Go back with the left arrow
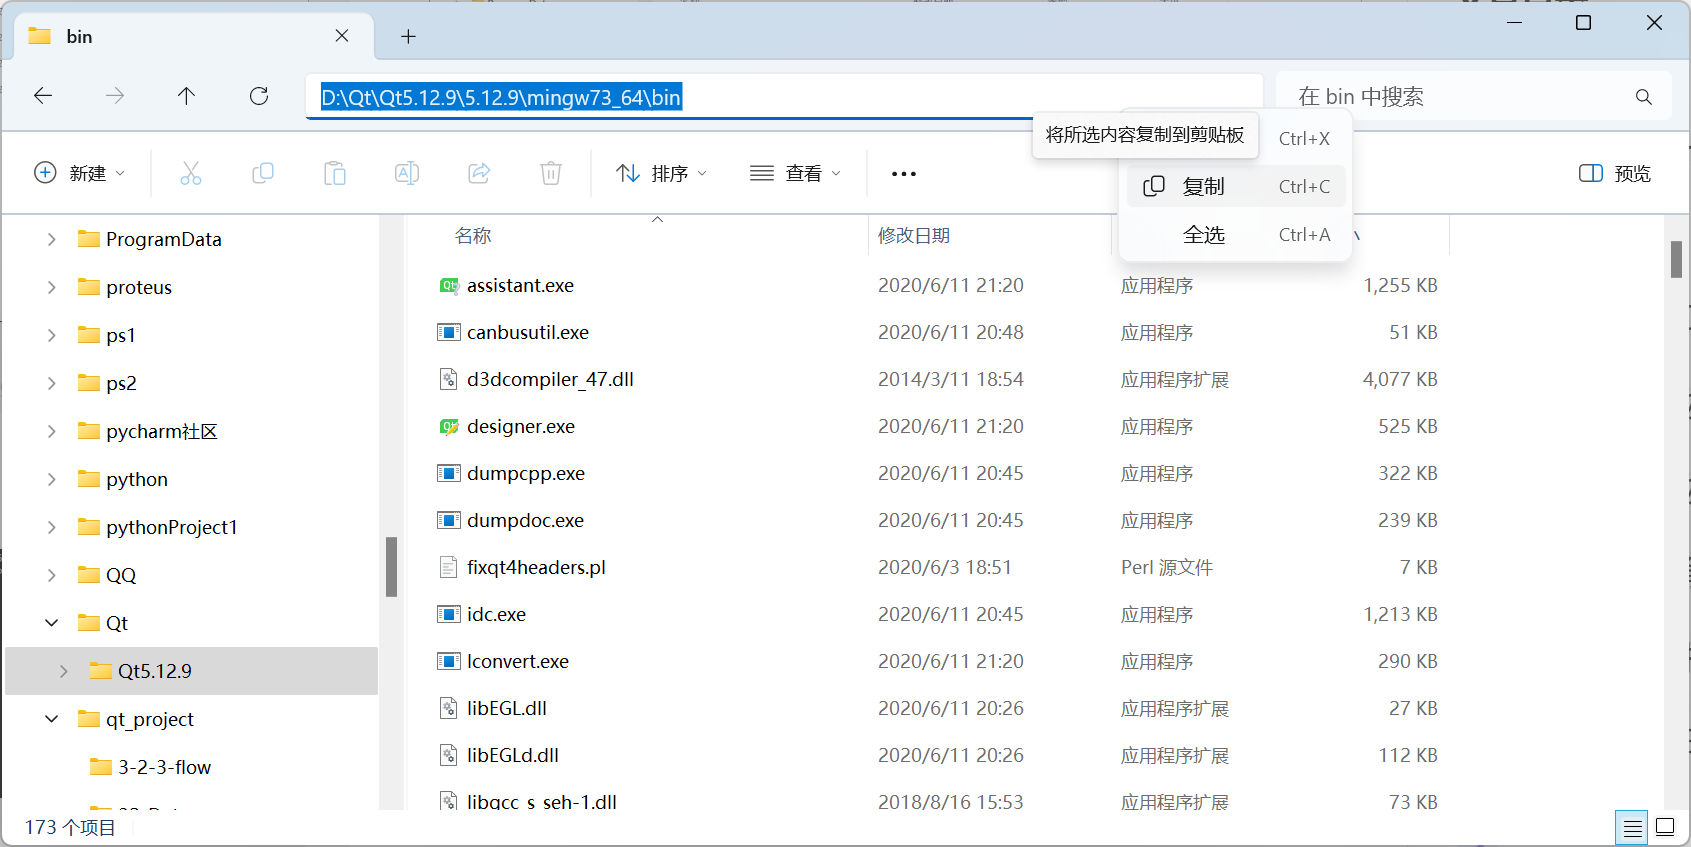This screenshot has width=1691, height=847. [43, 96]
